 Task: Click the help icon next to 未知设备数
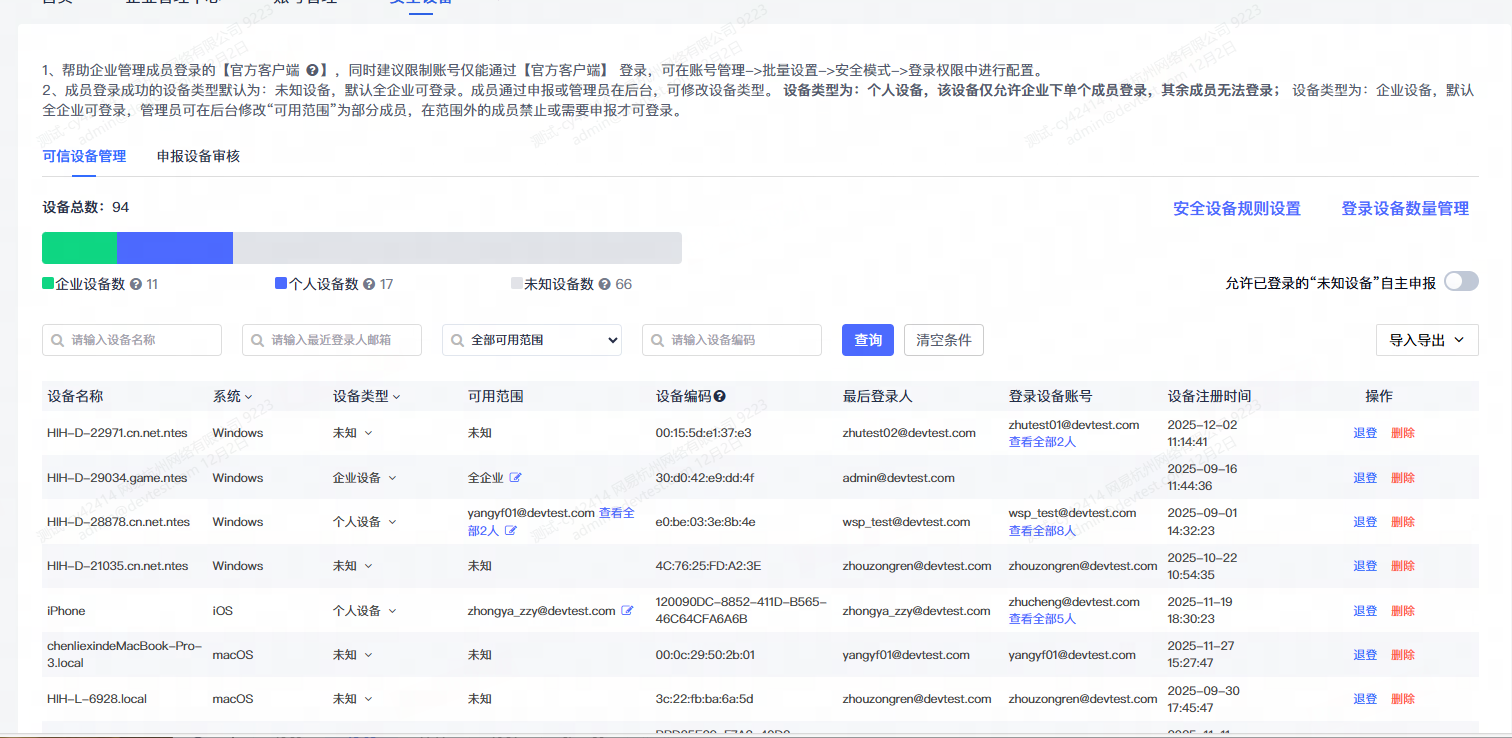[605, 284]
